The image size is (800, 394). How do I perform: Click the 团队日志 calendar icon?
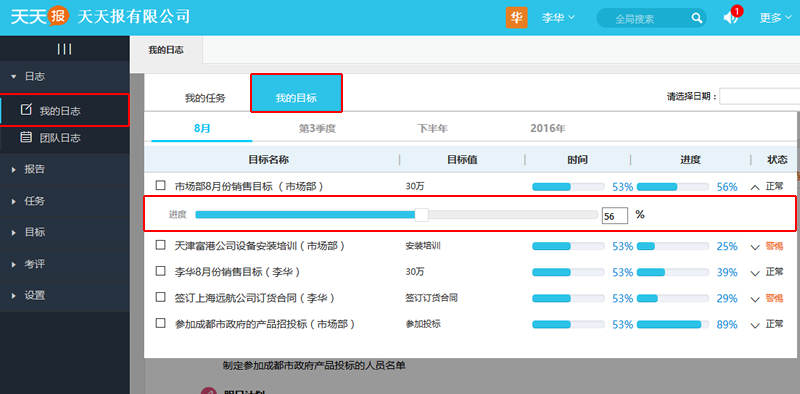(26, 137)
